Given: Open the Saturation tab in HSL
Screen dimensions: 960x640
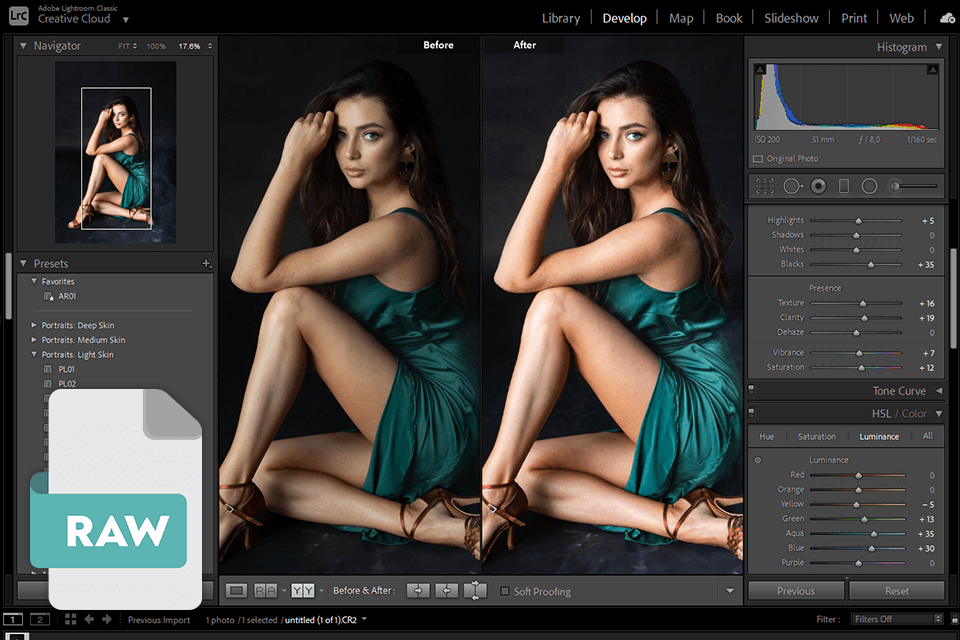Looking at the screenshot, I should tap(816, 437).
